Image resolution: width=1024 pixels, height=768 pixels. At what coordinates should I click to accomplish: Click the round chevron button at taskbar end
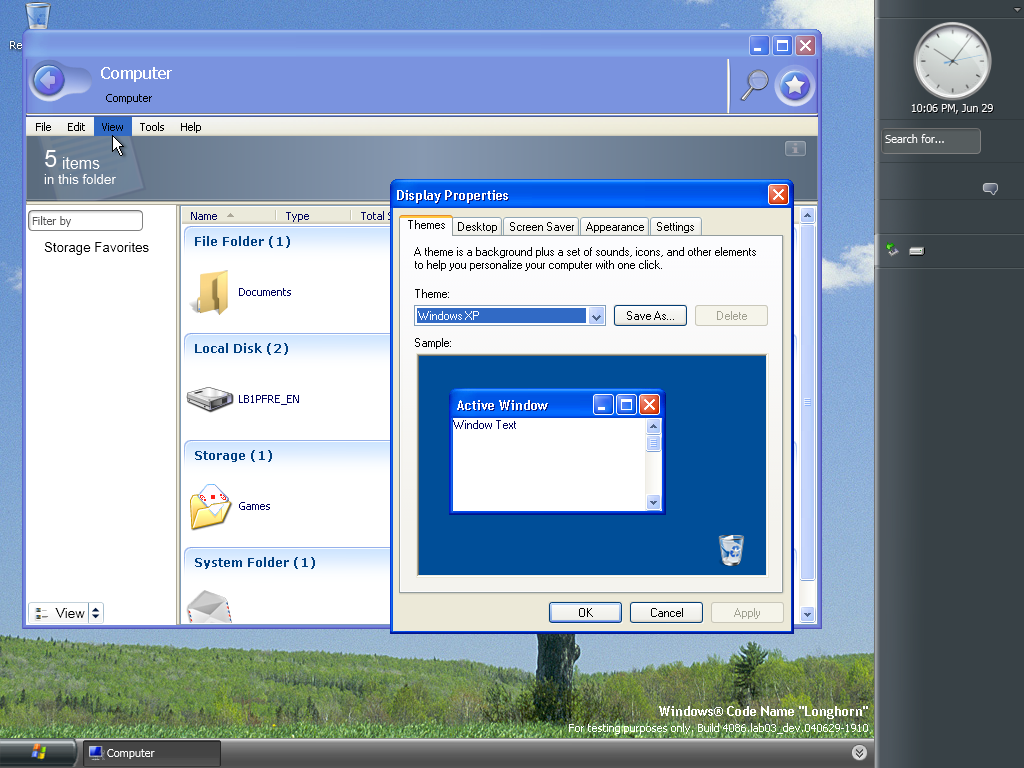(x=859, y=752)
